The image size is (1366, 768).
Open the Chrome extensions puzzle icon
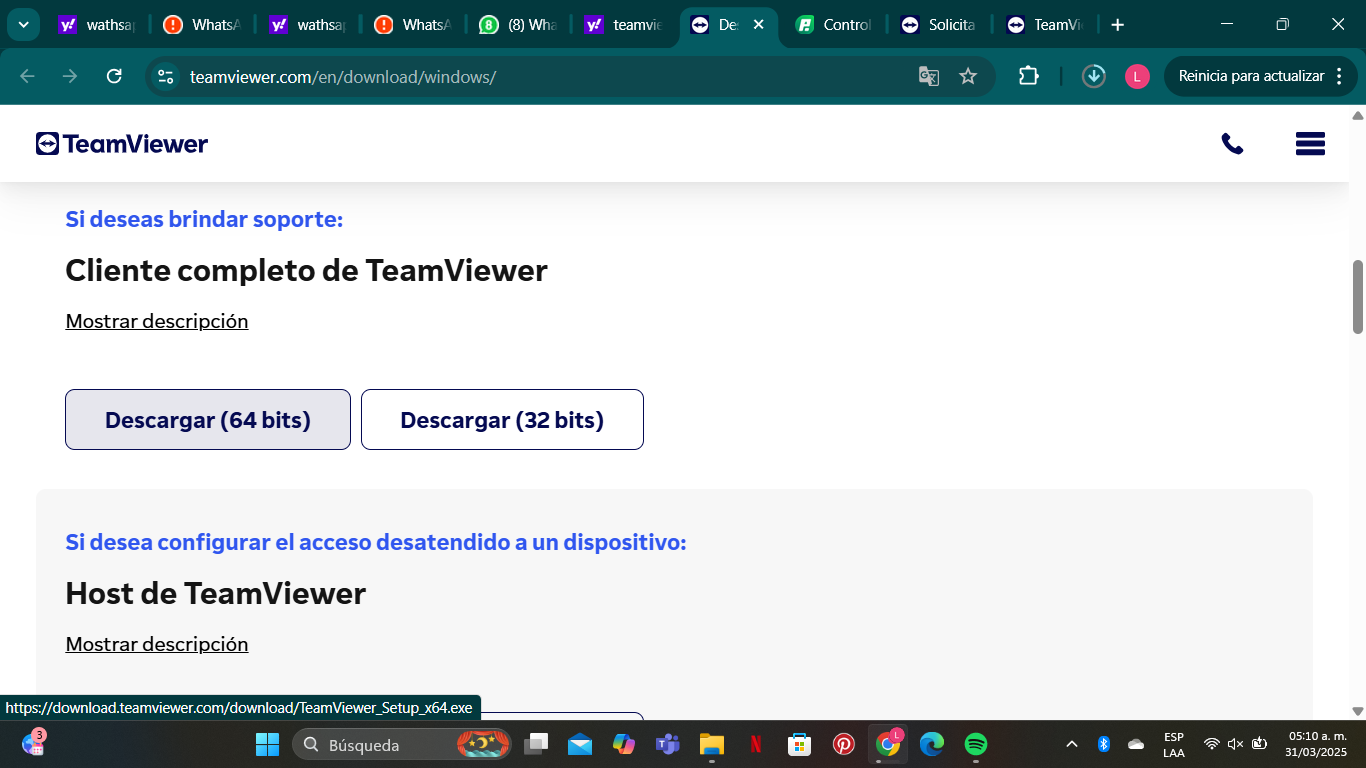(x=1028, y=76)
